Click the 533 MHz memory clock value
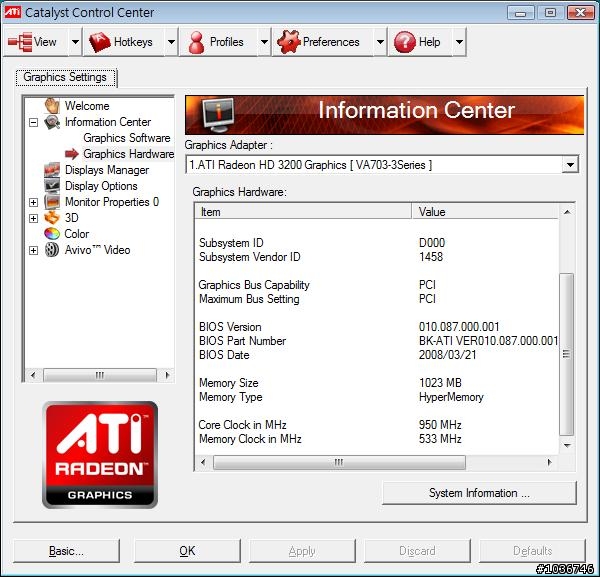Viewport: 600px width, 577px height. click(440, 439)
